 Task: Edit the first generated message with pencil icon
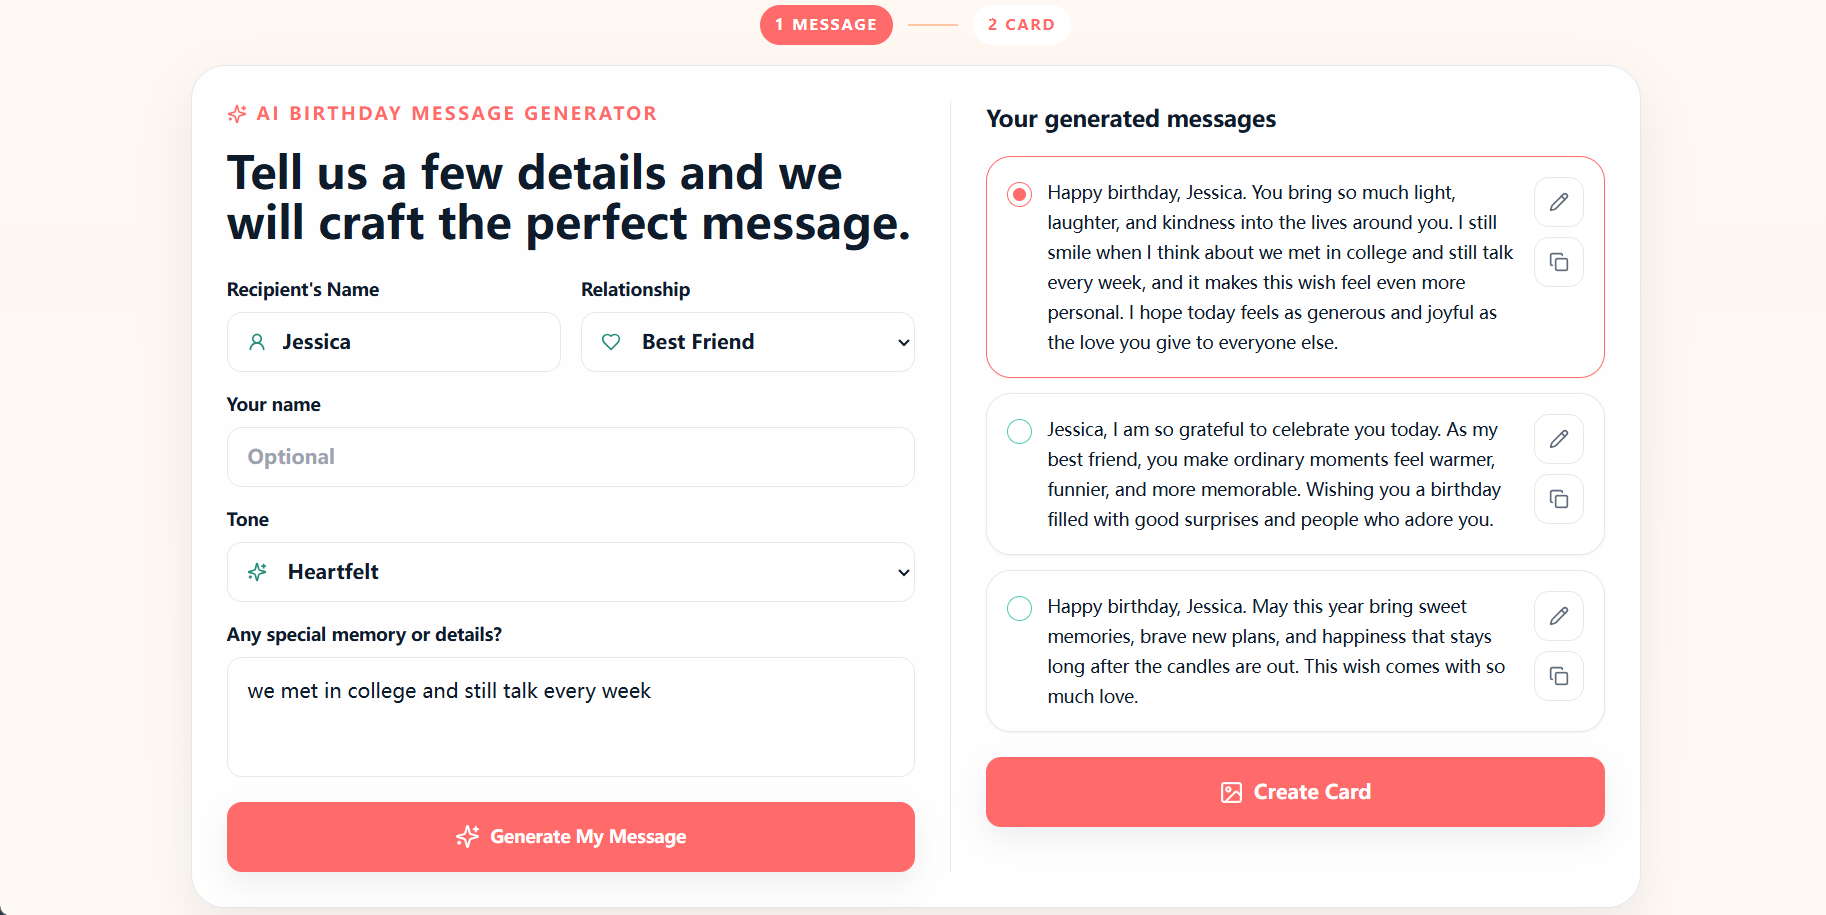[x=1558, y=202]
